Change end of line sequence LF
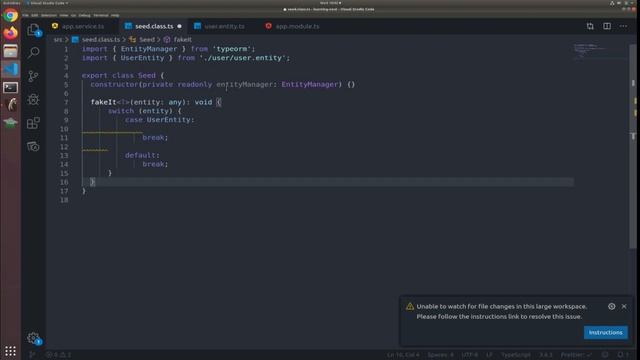640x360 pixels. pyautogui.click(x=489, y=355)
